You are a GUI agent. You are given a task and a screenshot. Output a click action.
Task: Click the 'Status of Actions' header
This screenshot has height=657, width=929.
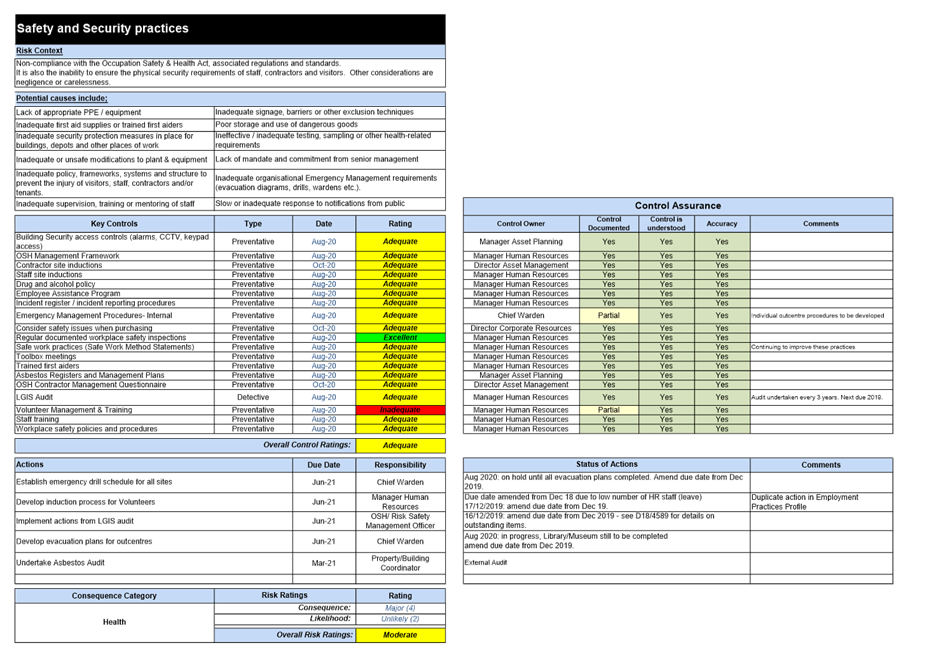tap(607, 464)
